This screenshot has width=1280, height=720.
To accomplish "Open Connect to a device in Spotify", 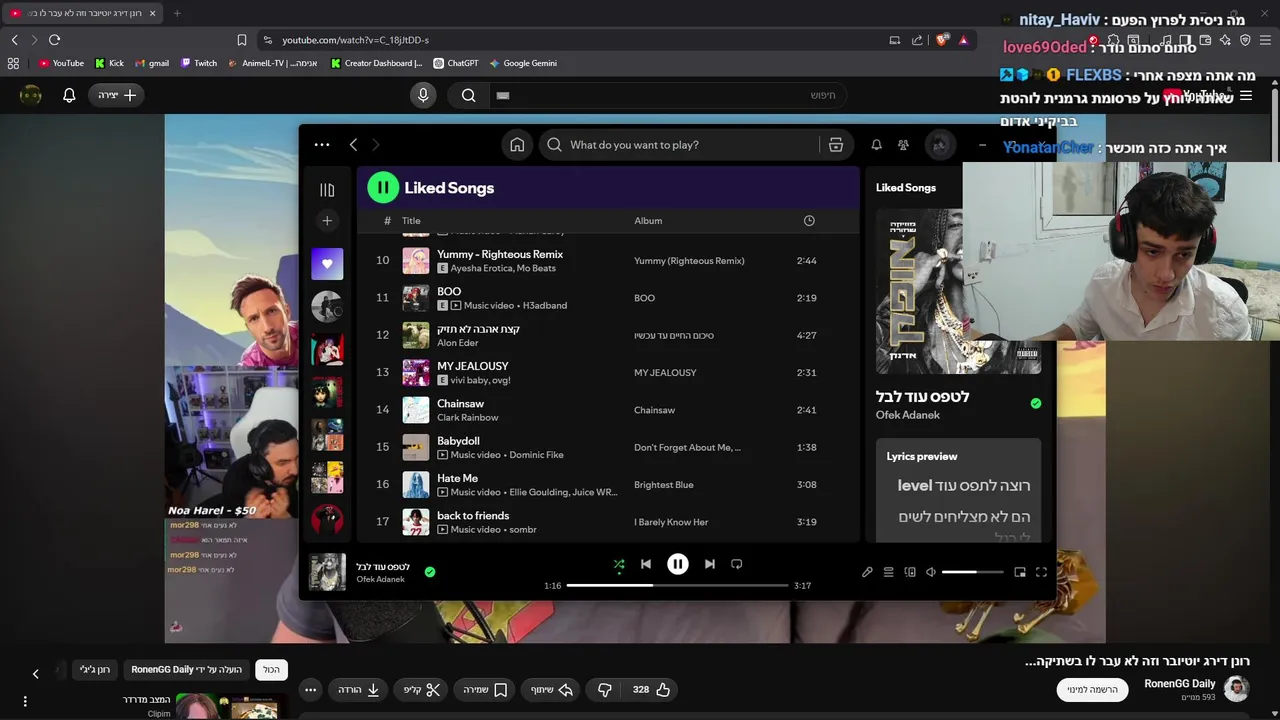I will pyautogui.click(x=910, y=572).
